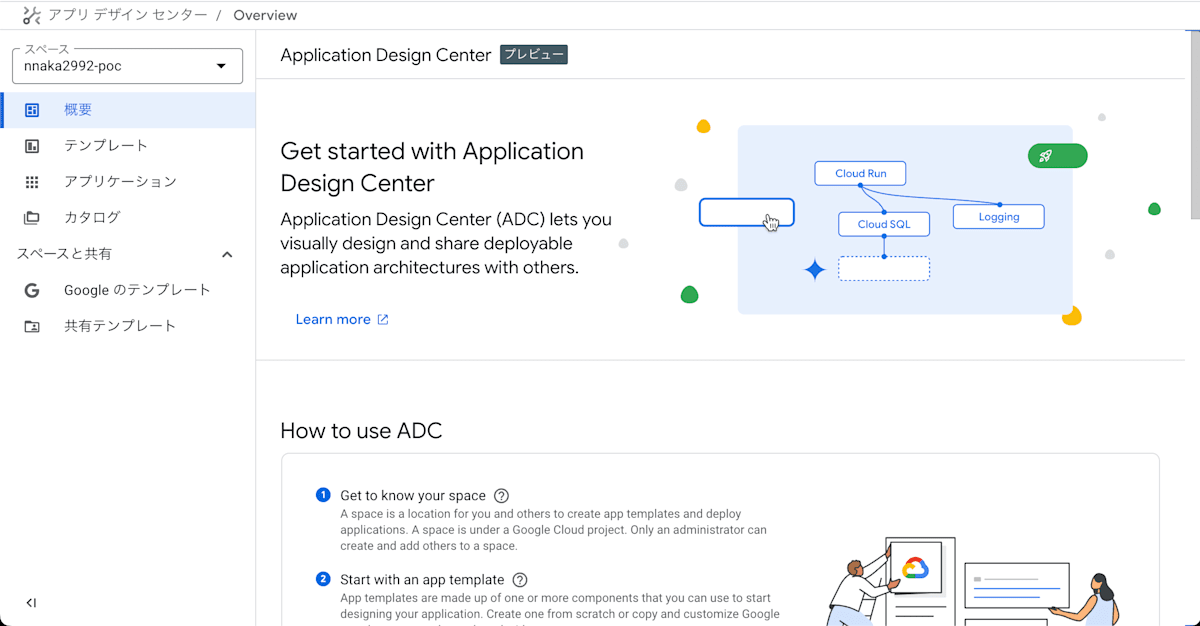Select 概要 in the sidebar

point(128,110)
